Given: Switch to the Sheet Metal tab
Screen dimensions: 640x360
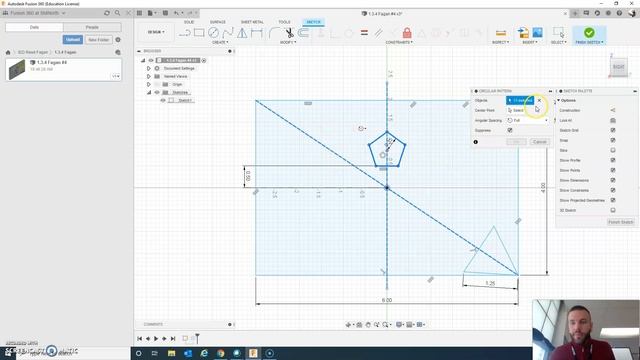Looking at the screenshot, I should point(252,22).
